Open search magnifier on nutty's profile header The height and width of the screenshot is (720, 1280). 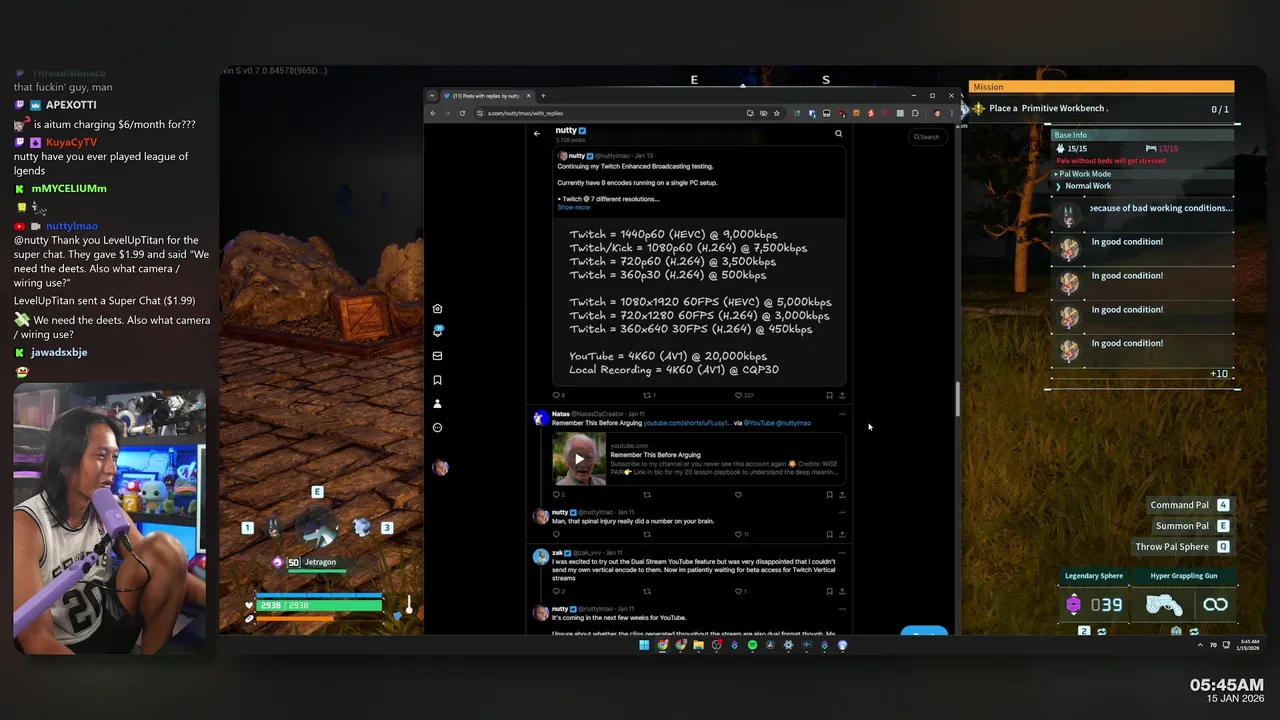(838, 133)
